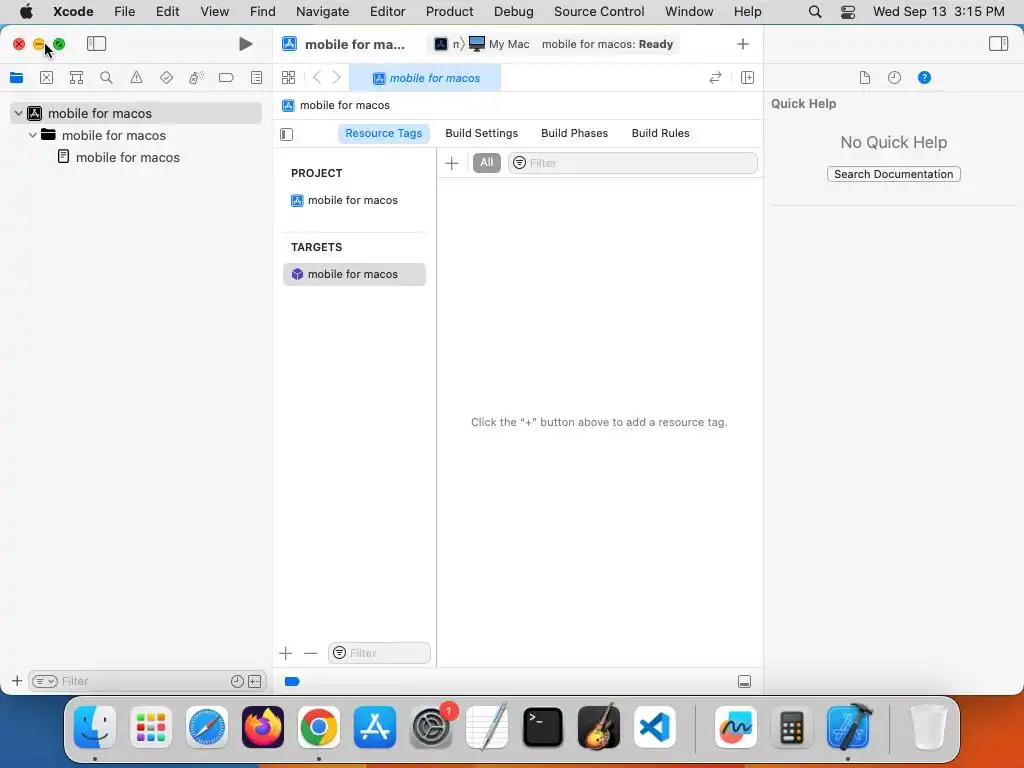Click the targets list Filter field
Screen dimensions: 1024x768
click(x=379, y=653)
